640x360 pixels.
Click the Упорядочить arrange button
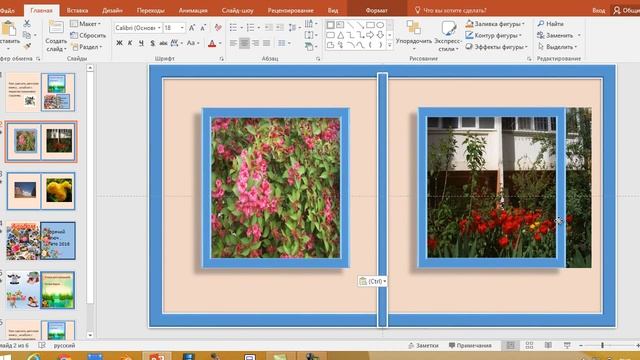414,35
